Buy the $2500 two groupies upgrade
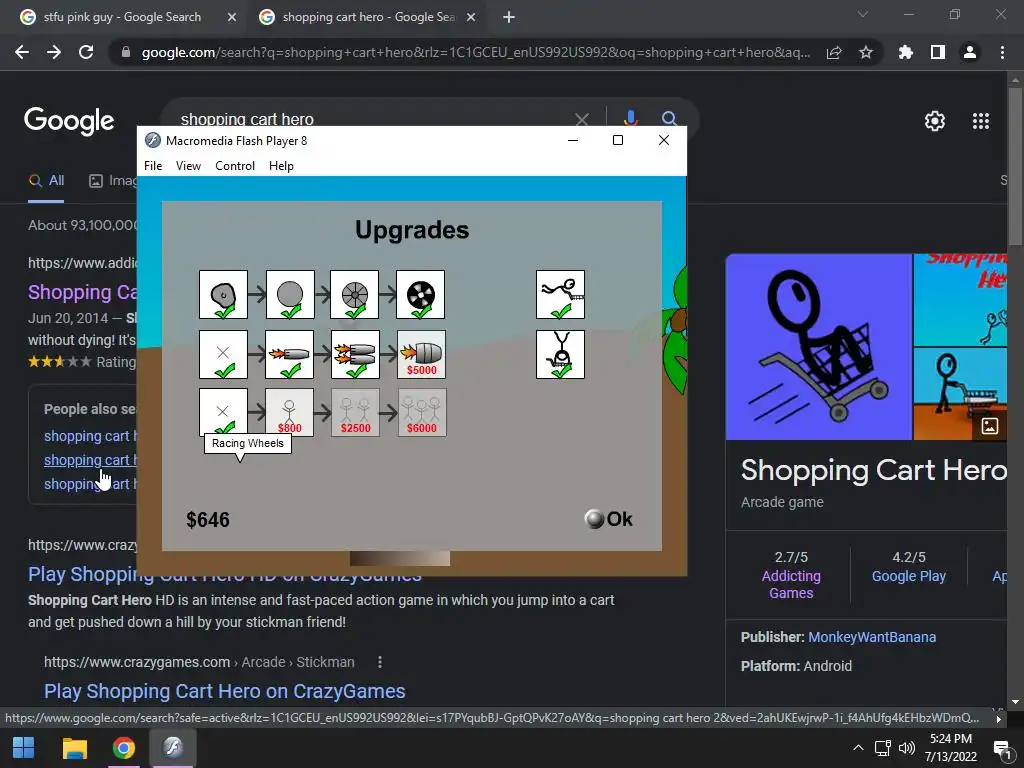The image size is (1024, 768). point(355,412)
